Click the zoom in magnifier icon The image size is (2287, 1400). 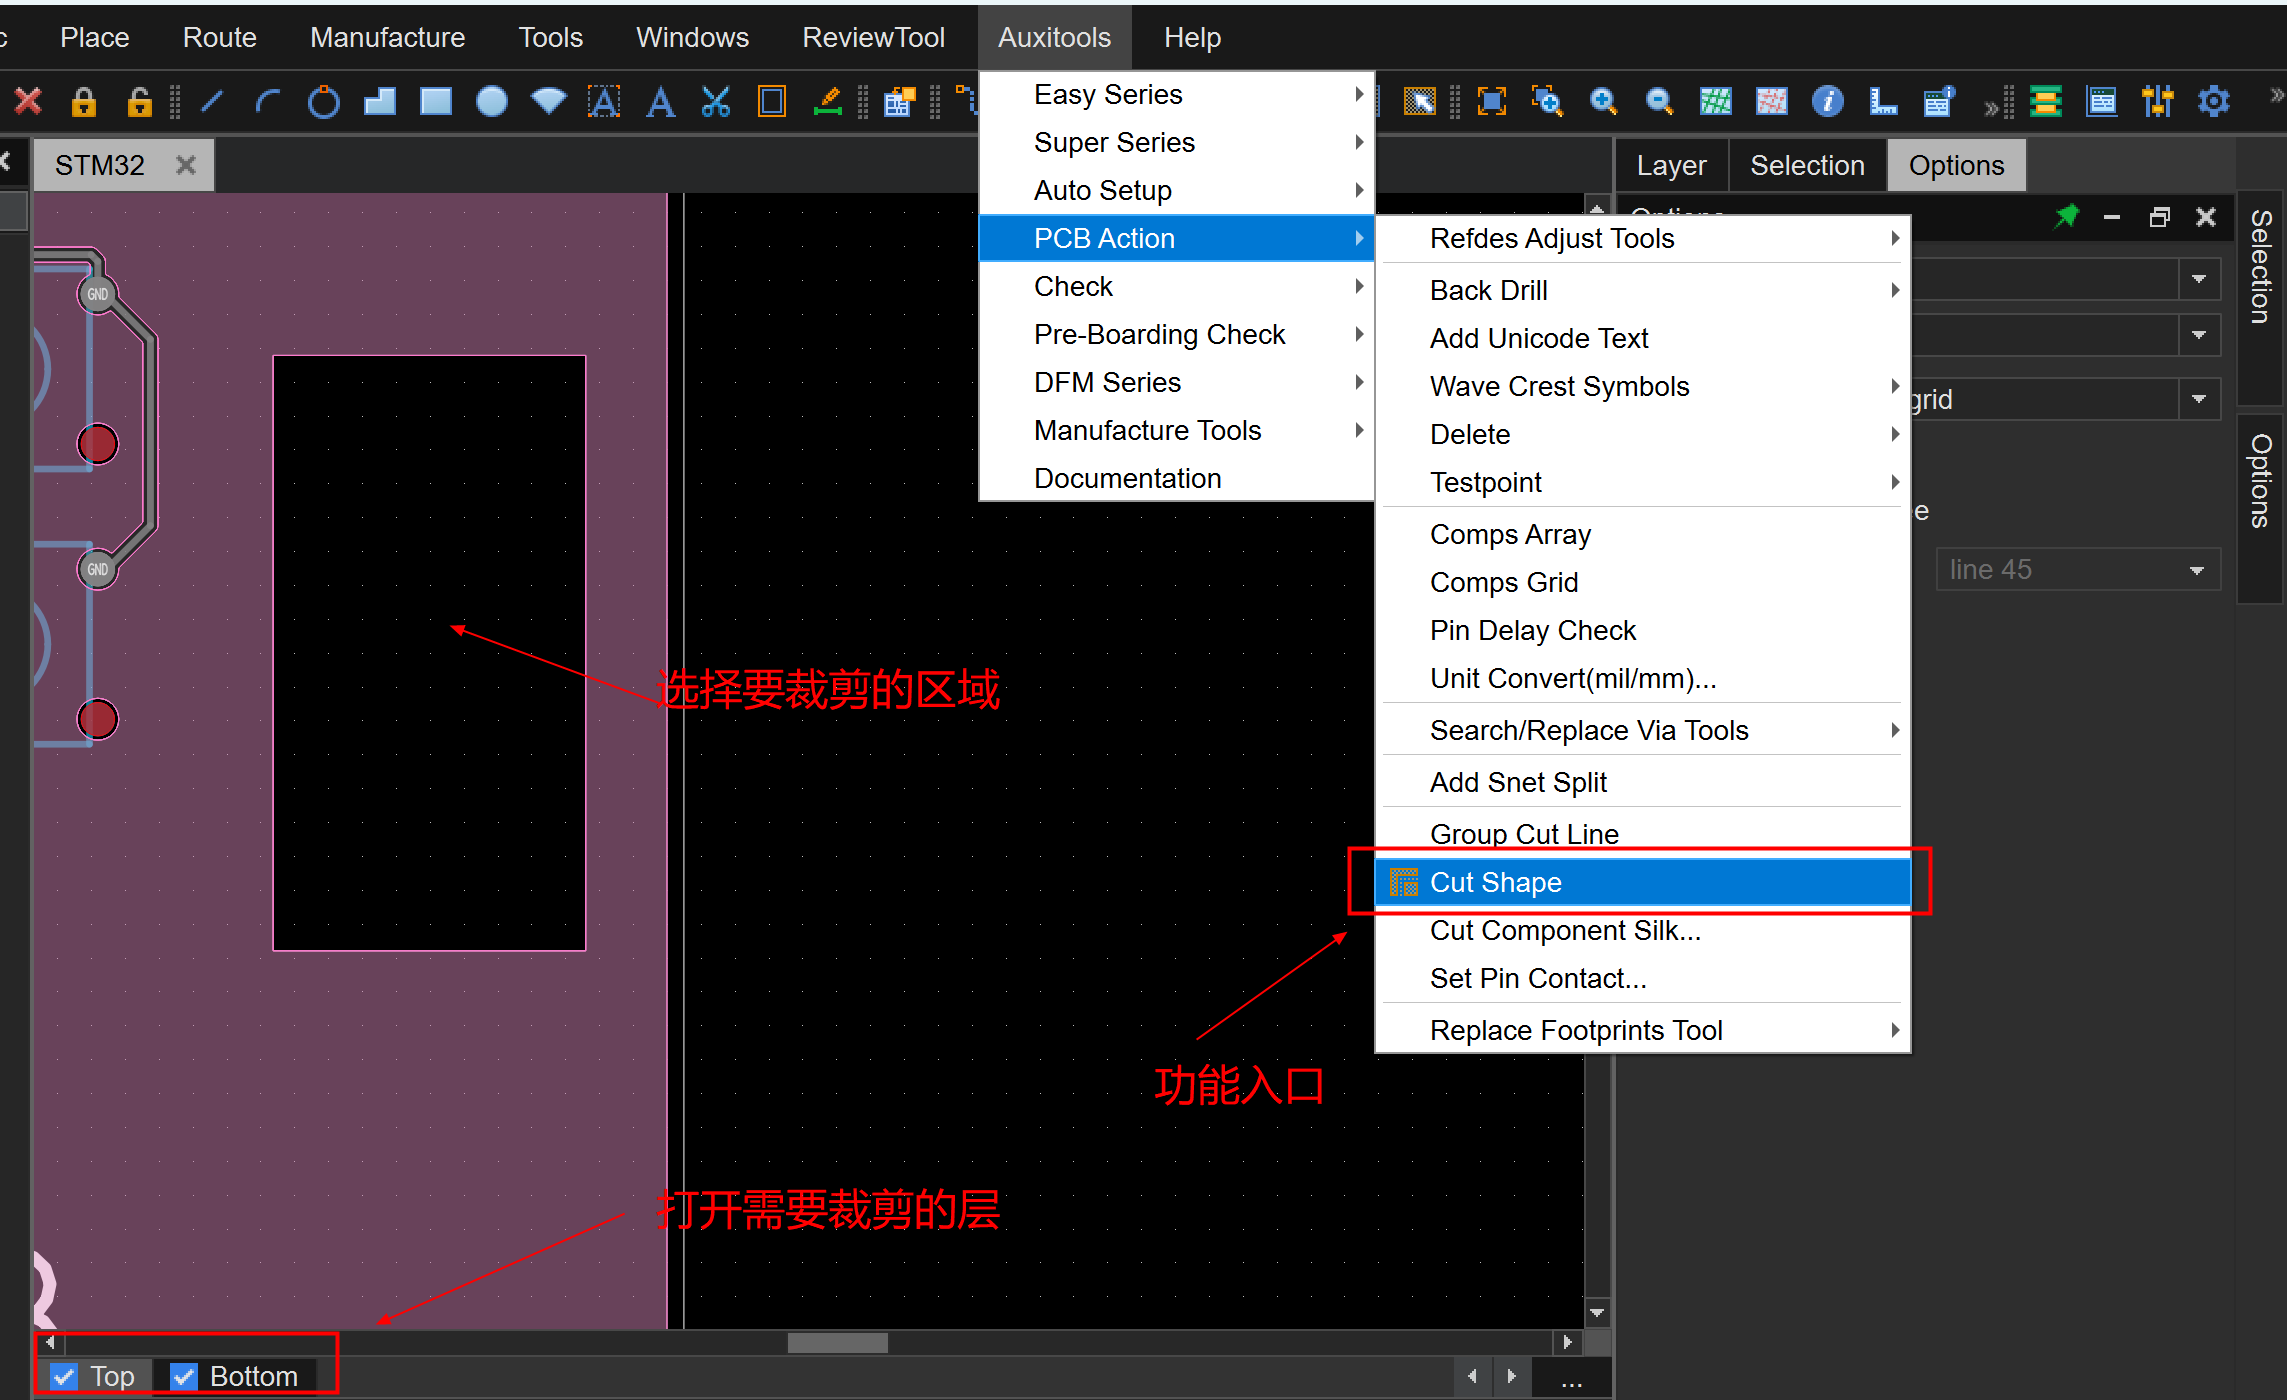(x=1603, y=102)
